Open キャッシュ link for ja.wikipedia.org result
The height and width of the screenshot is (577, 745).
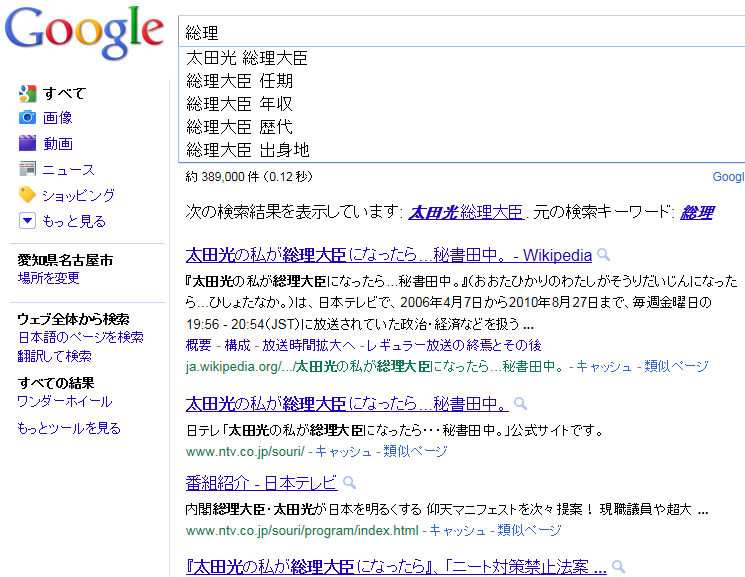pos(604,366)
